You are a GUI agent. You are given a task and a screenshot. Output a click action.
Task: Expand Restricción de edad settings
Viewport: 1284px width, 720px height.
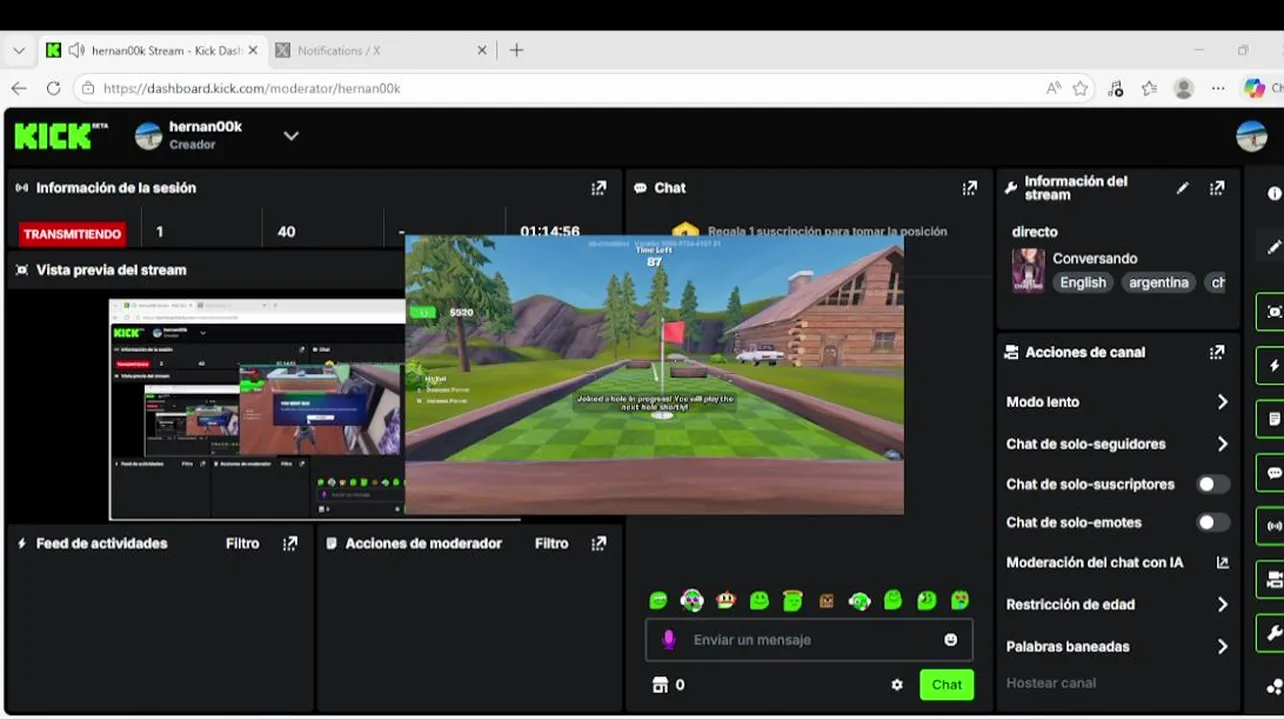coord(1222,605)
